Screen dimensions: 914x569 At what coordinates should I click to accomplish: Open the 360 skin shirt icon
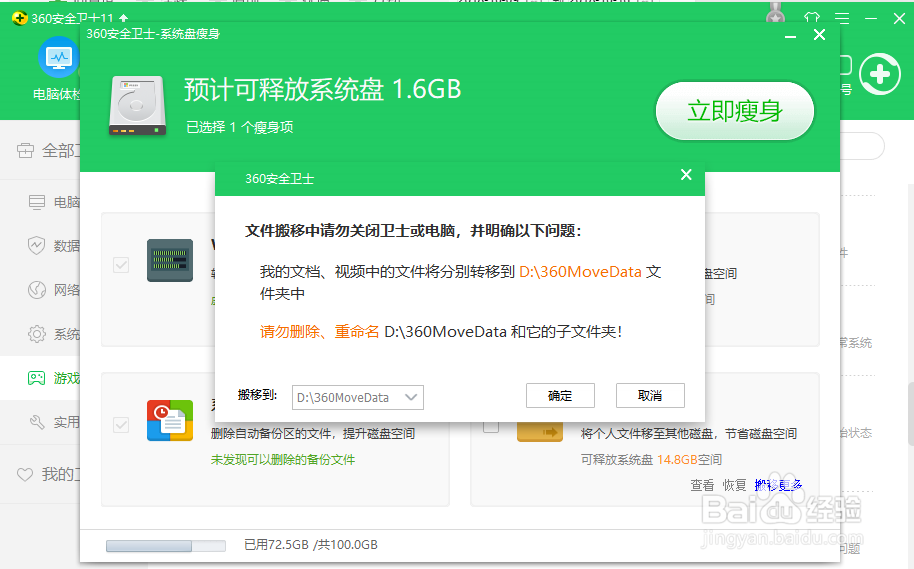pyautogui.click(x=812, y=18)
